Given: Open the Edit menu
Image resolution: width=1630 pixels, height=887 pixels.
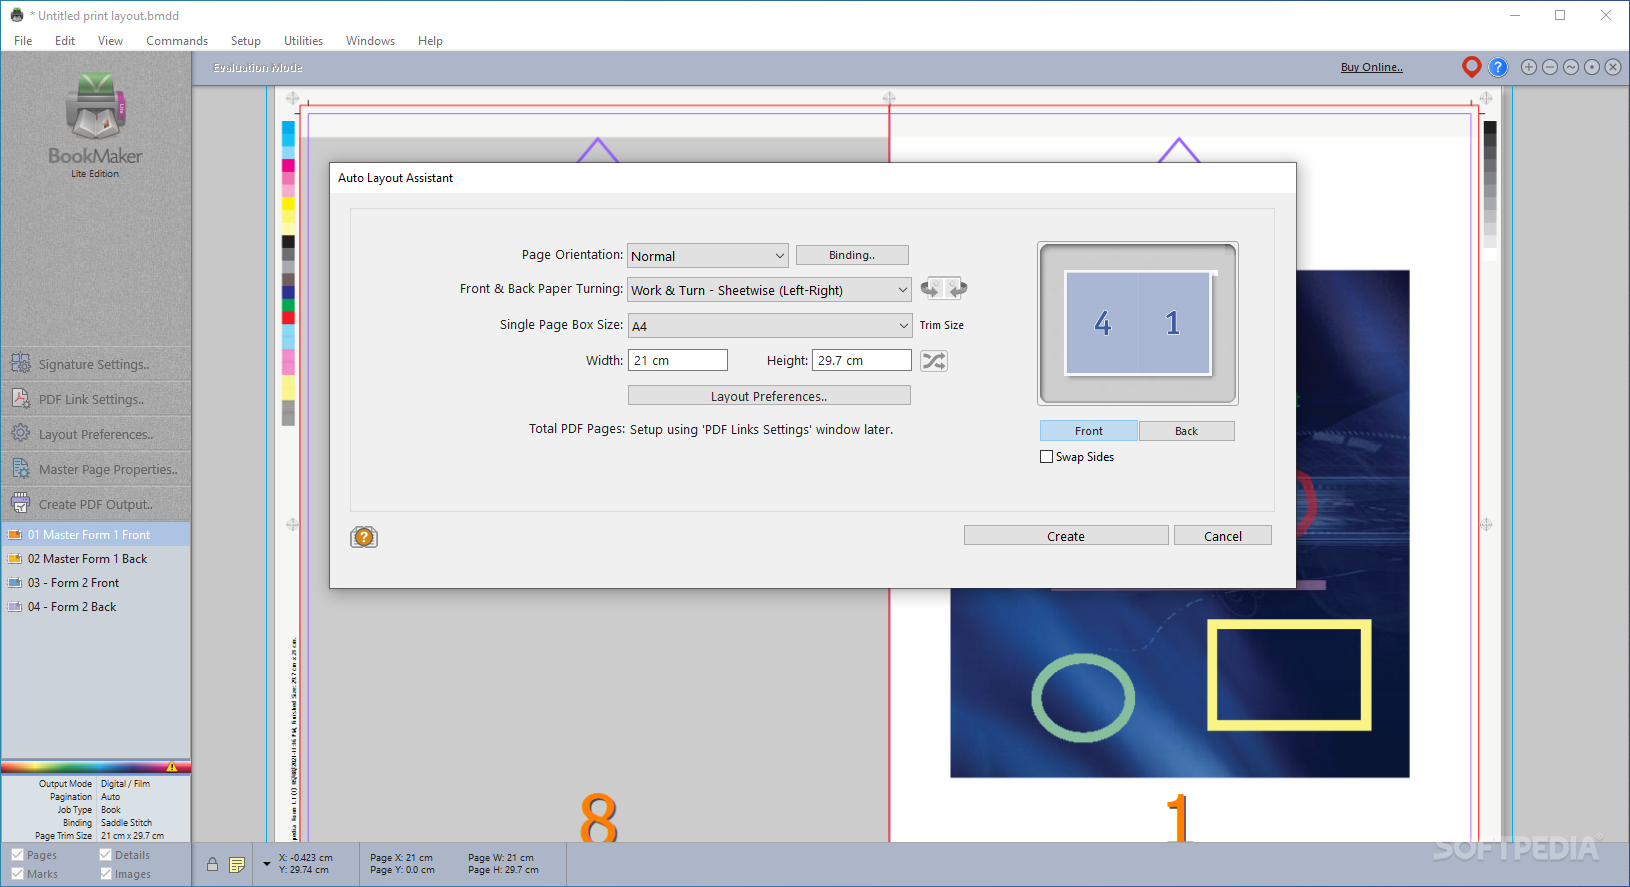Looking at the screenshot, I should coord(65,41).
